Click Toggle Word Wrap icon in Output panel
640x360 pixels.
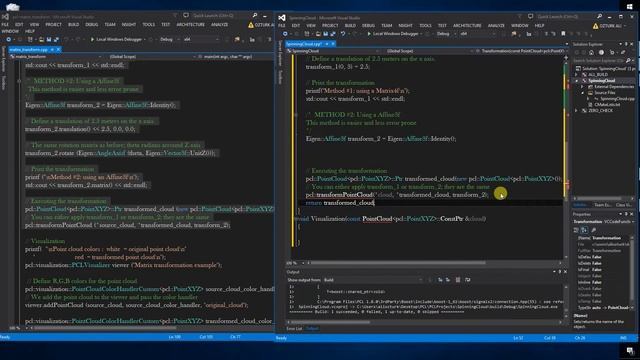point(467,280)
